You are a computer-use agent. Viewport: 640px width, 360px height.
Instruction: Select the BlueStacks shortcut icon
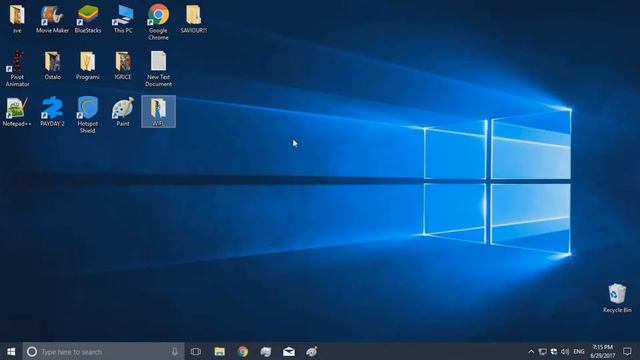[x=88, y=19]
